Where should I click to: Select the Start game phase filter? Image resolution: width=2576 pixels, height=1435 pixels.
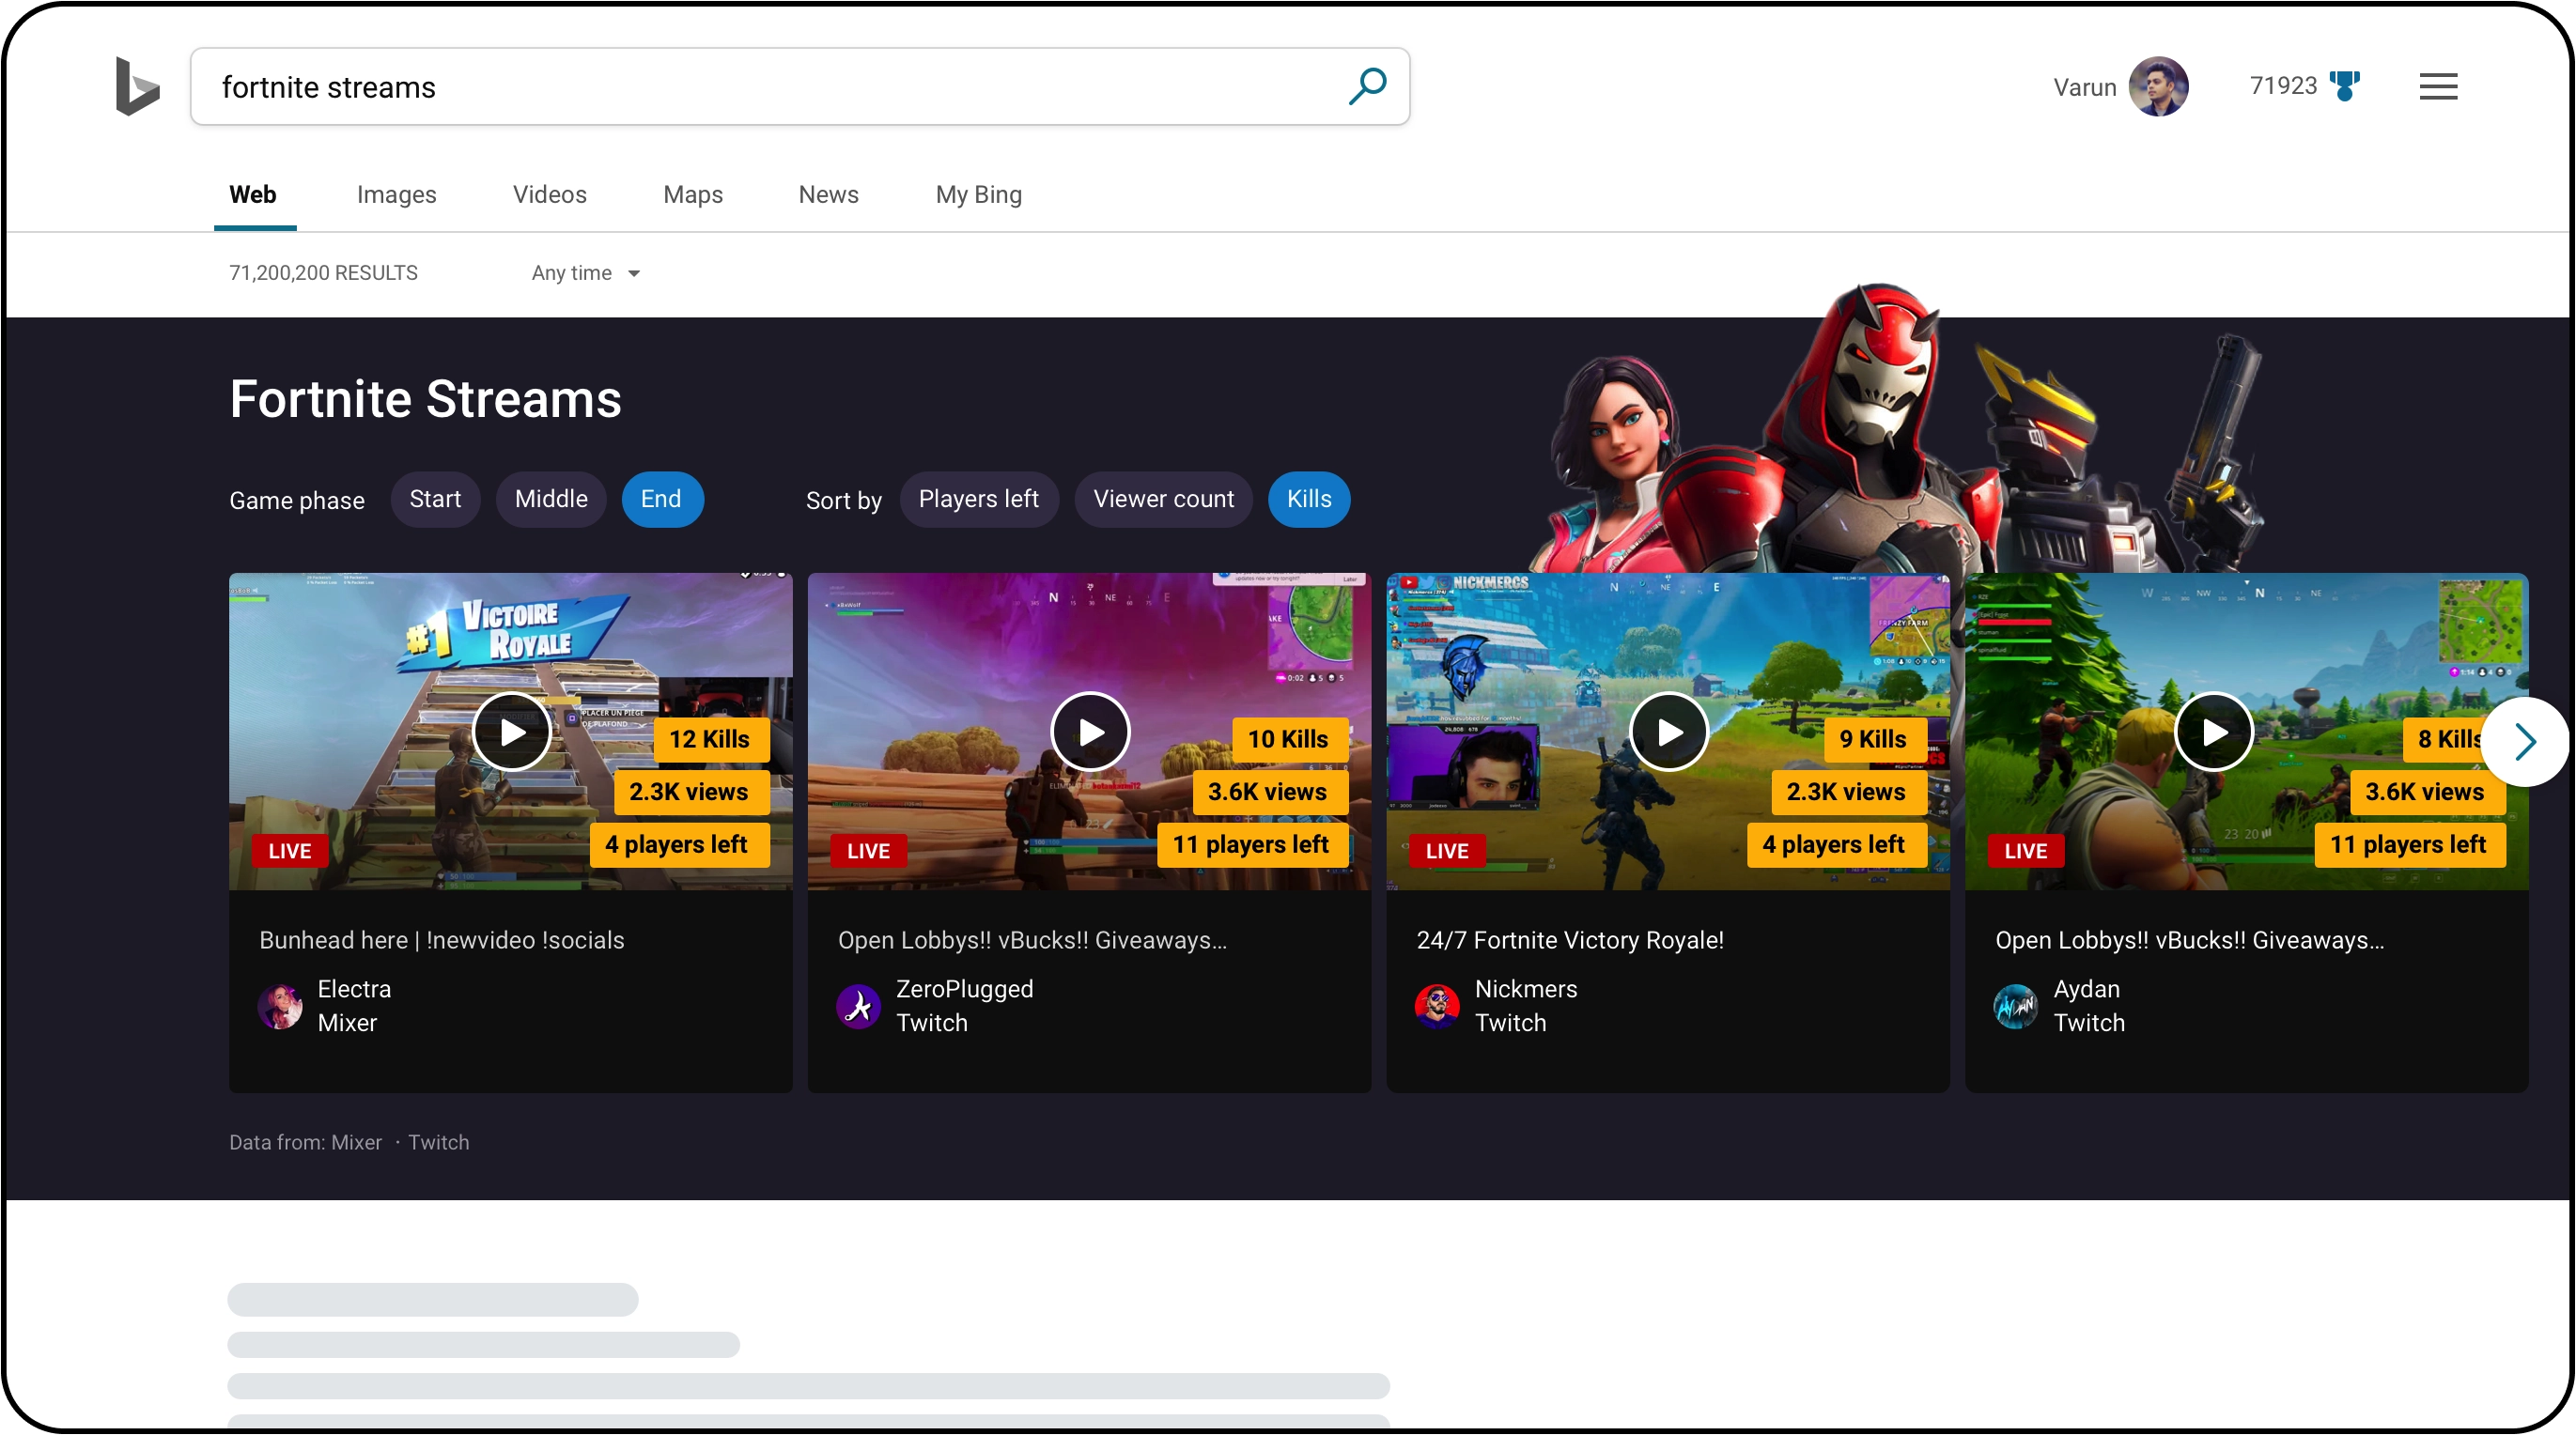pyautogui.click(x=435, y=499)
